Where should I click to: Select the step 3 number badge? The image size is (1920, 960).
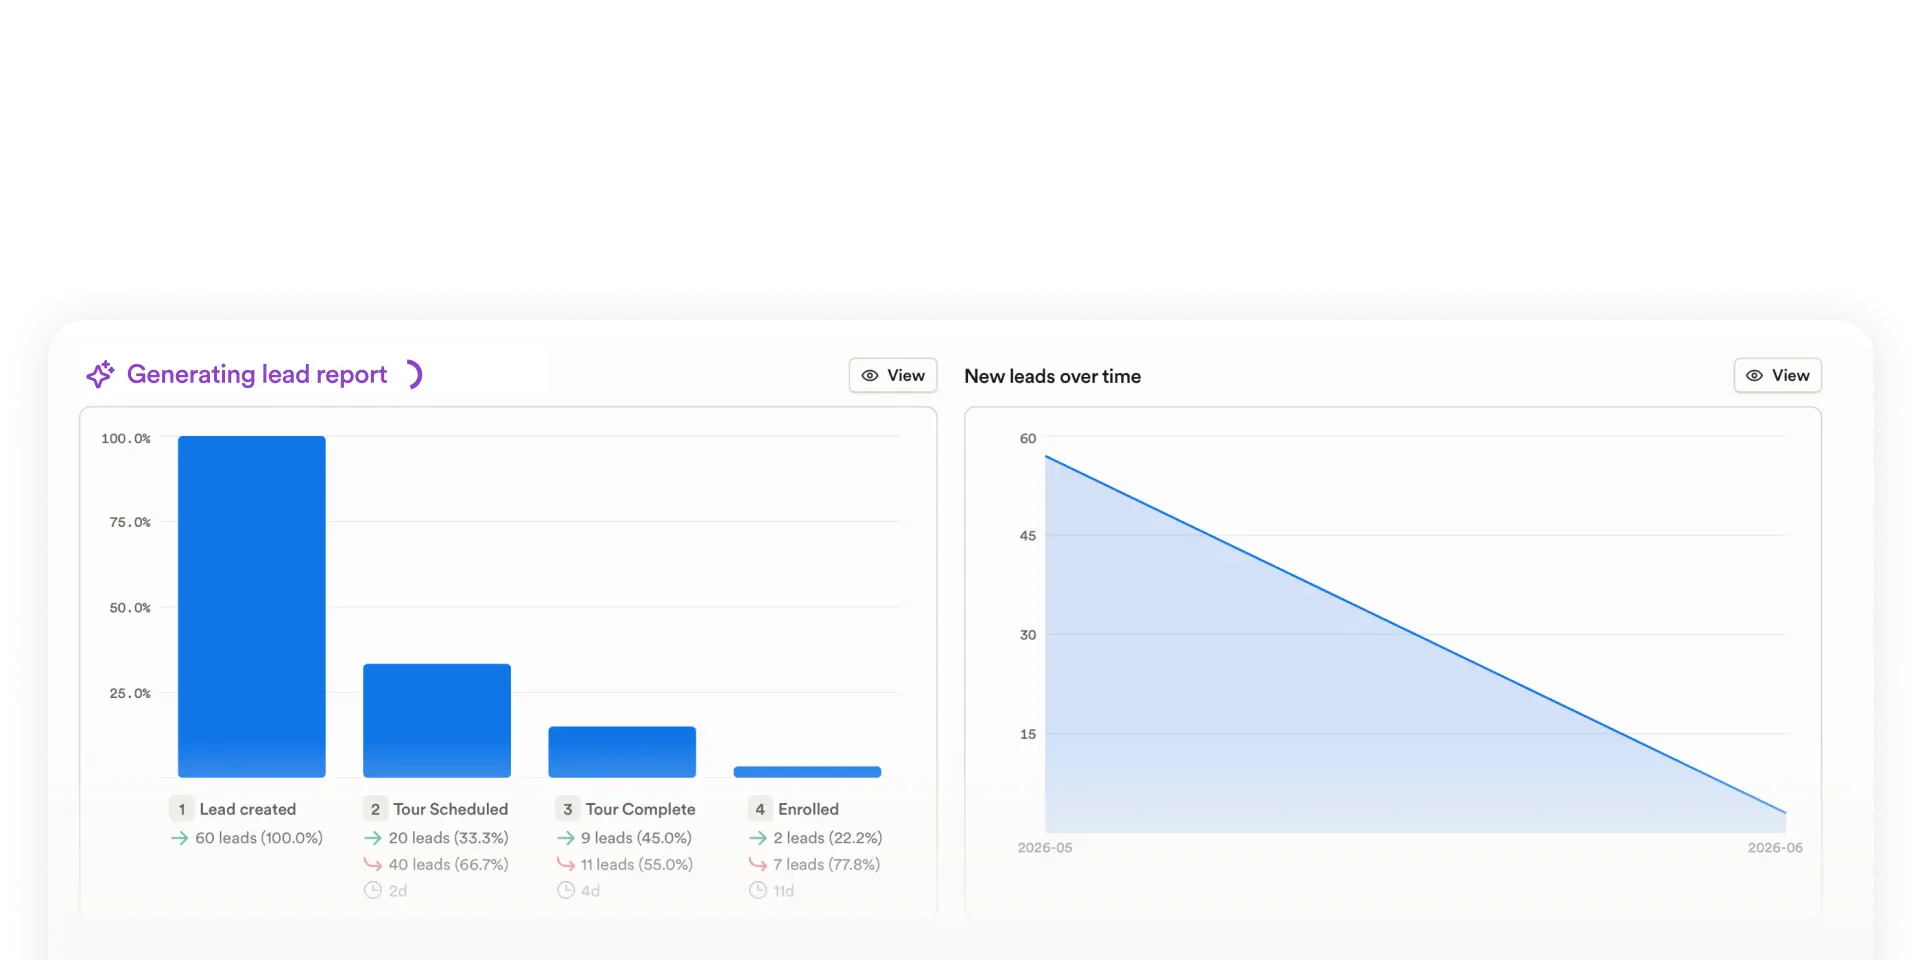567,809
